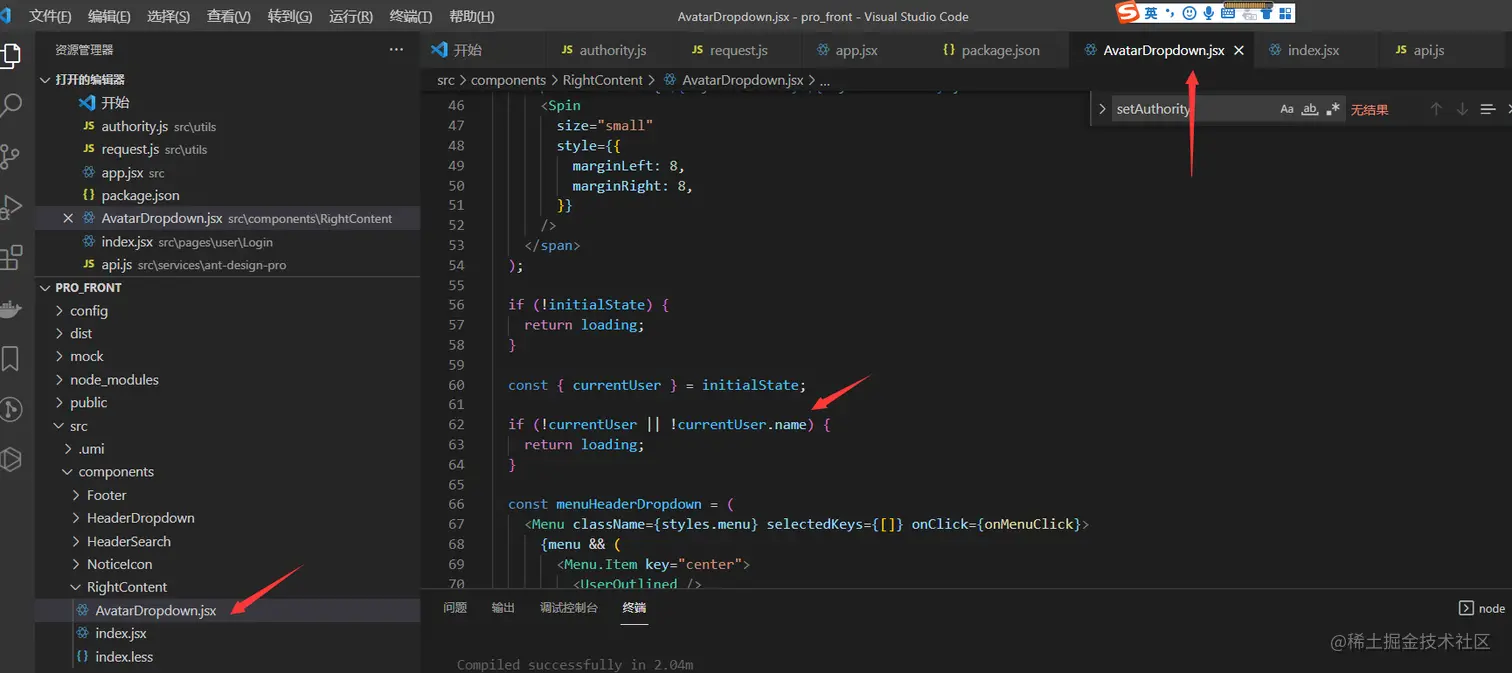Click RightContent in the breadcrumb path

(x=603, y=80)
